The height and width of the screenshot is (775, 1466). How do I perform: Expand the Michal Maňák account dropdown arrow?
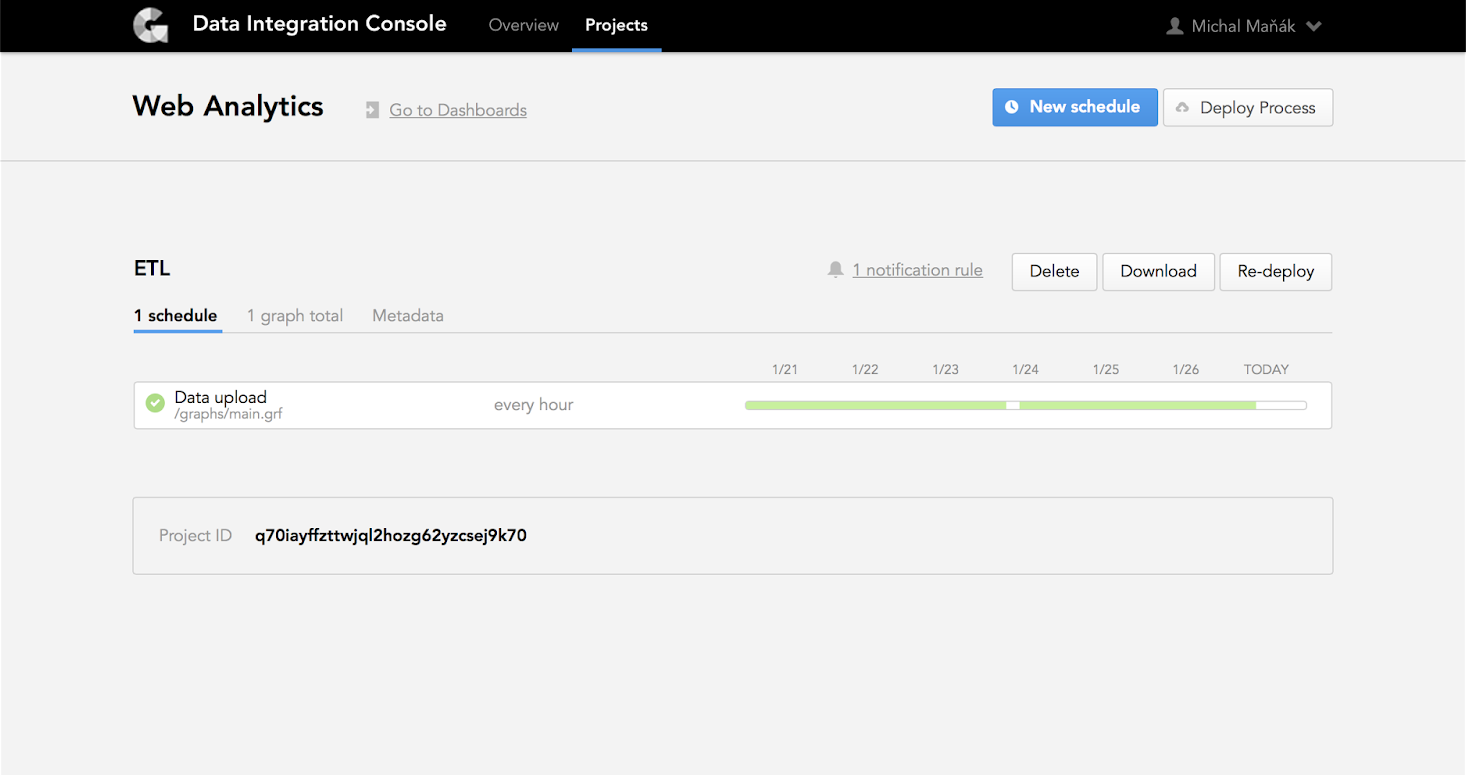pyautogui.click(x=1314, y=26)
